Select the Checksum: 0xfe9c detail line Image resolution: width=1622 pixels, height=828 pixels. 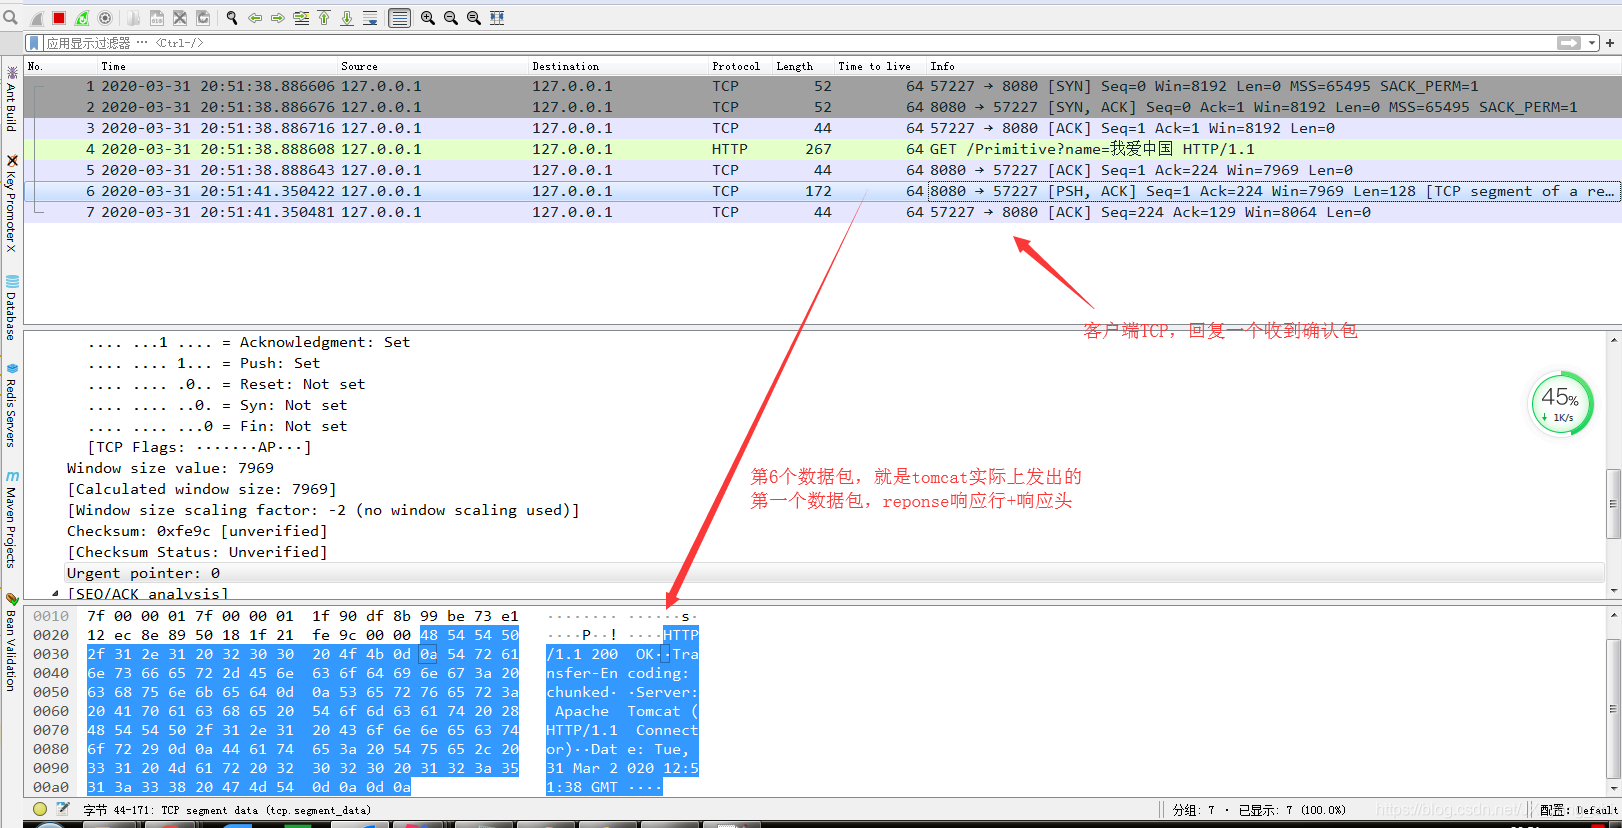pyautogui.click(x=197, y=531)
